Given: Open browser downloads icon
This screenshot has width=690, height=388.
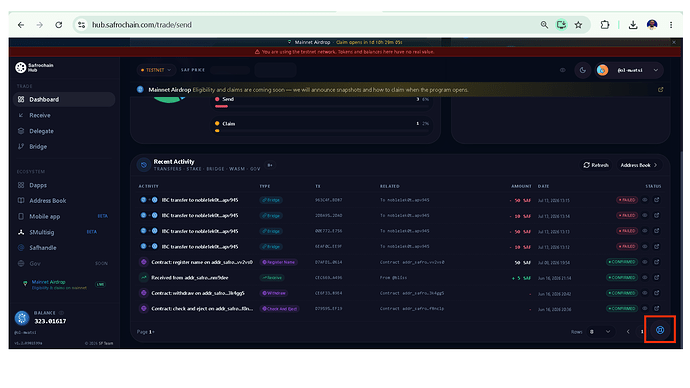Looking at the screenshot, I should point(633,25).
